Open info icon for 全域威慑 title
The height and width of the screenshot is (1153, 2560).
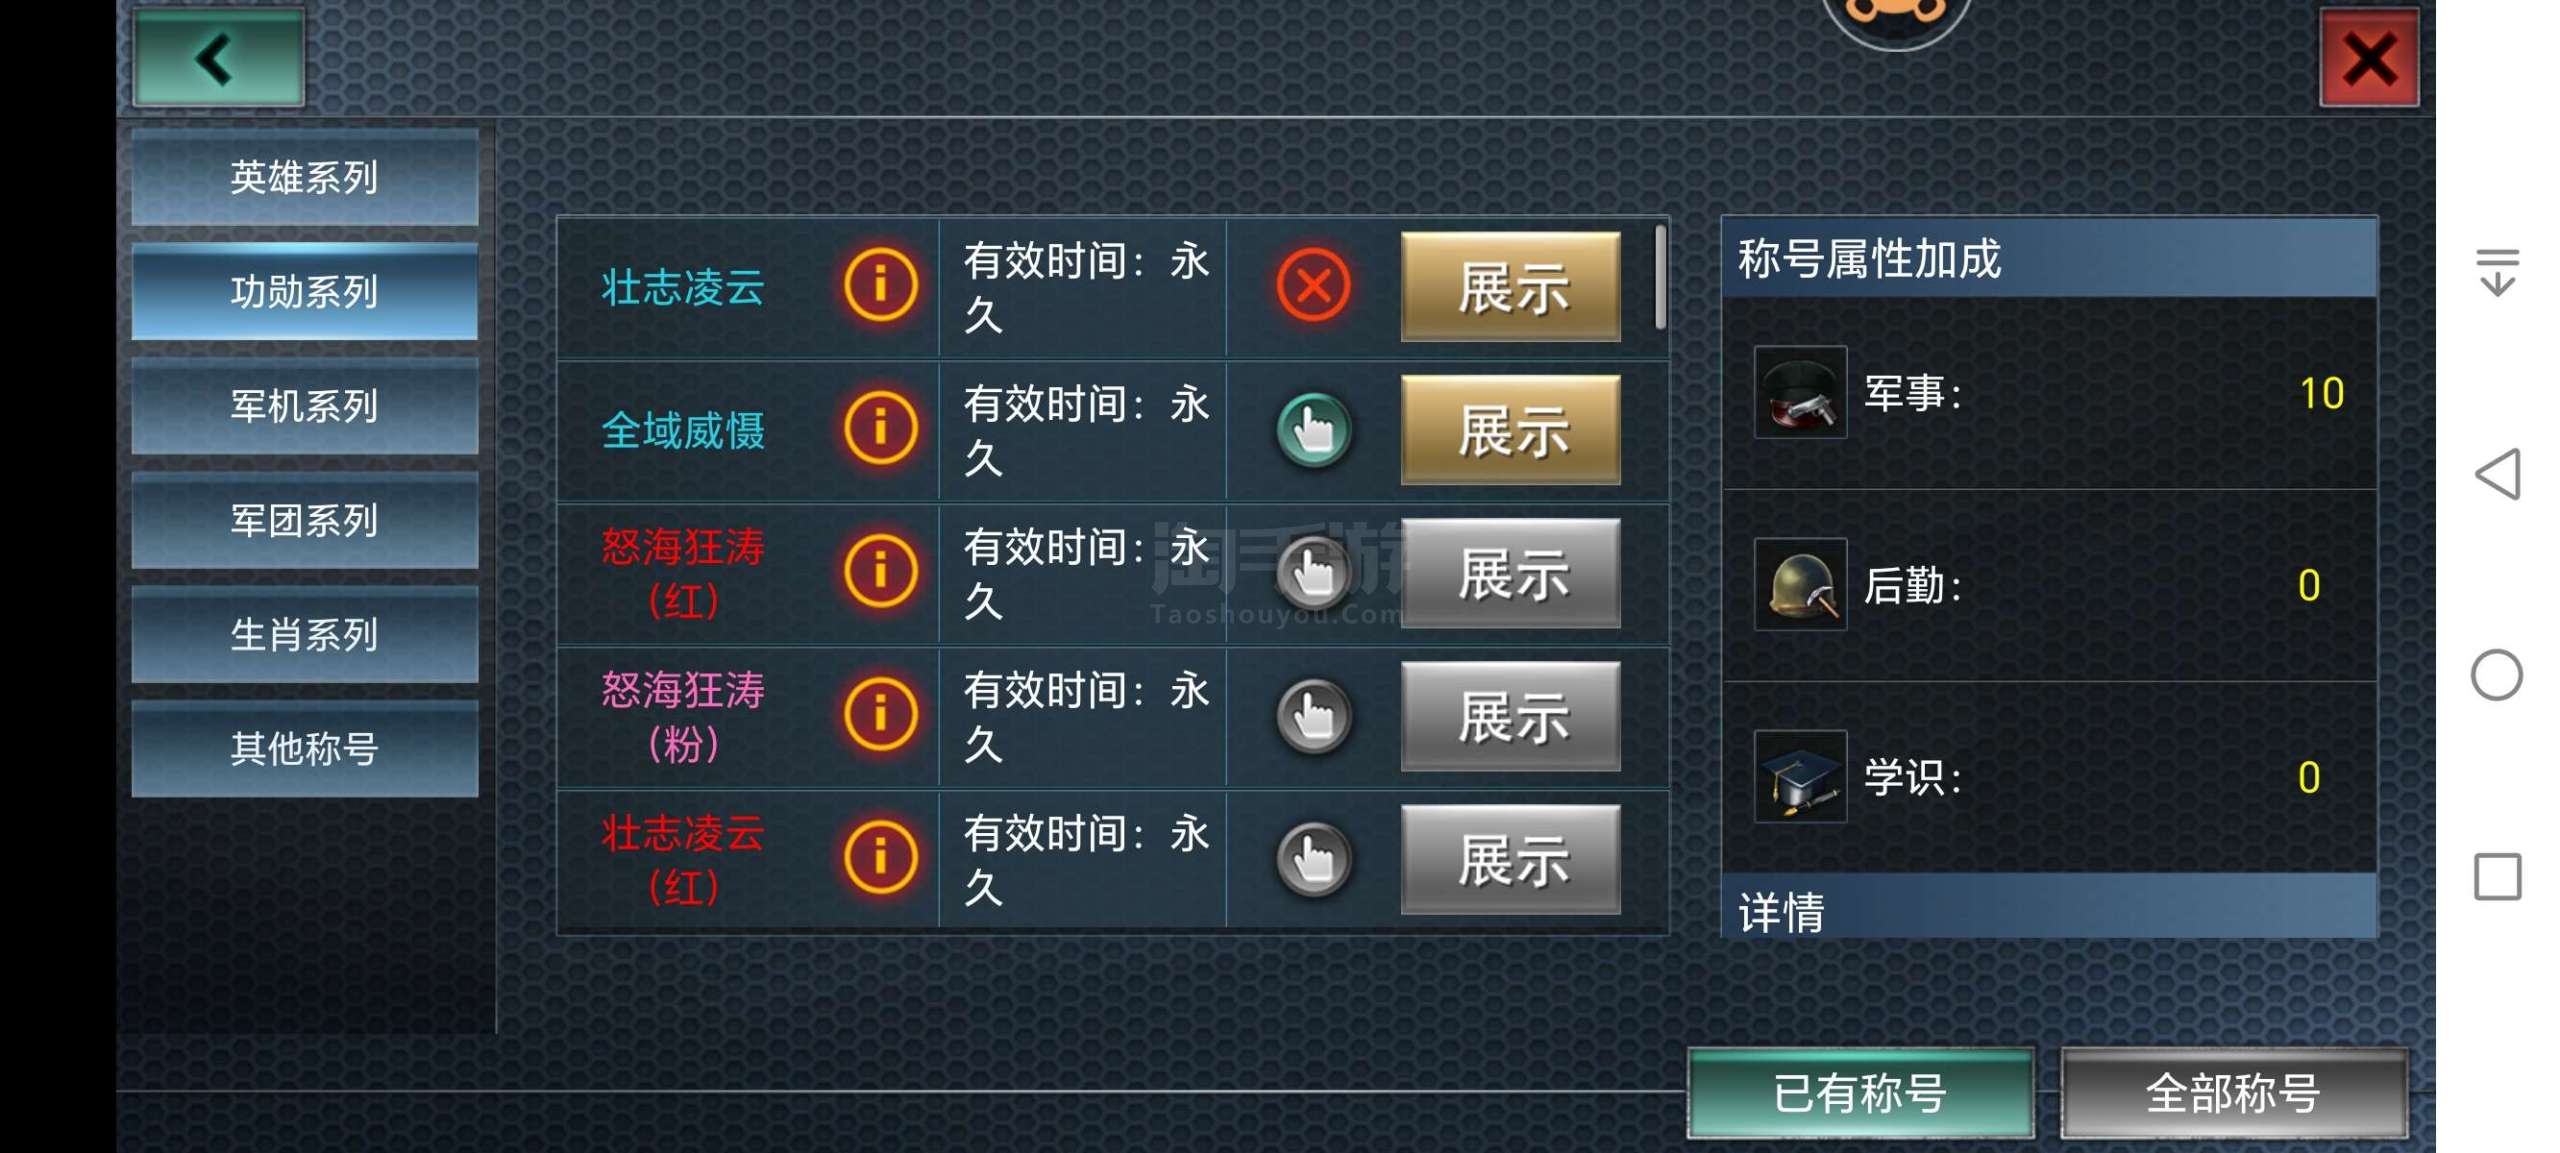click(880, 430)
